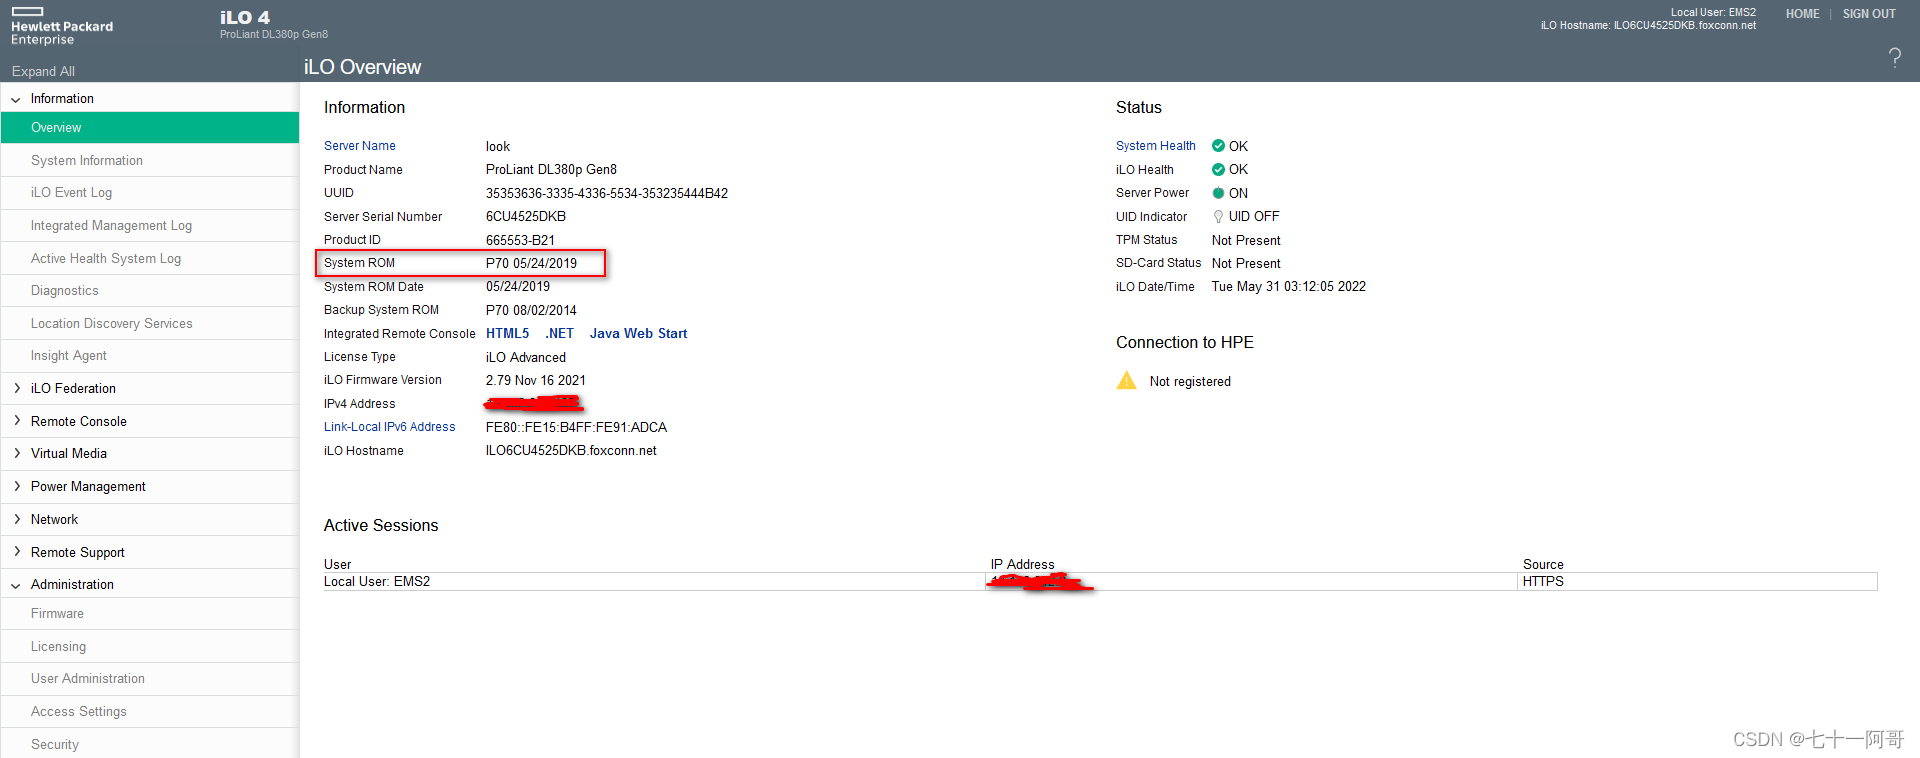Collapse the Information section
Image resolution: width=1920 pixels, height=758 pixels.
(x=16, y=99)
